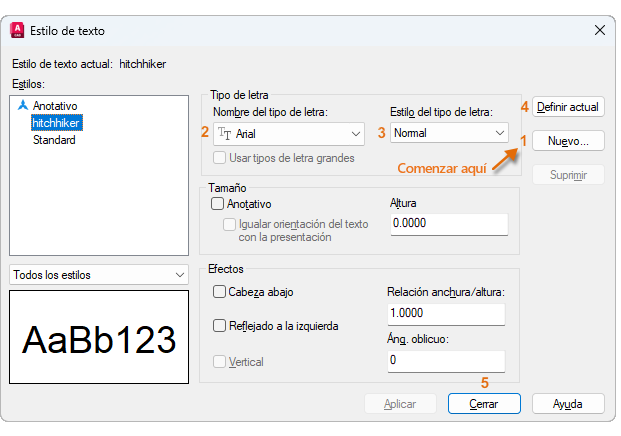The width and height of the screenshot is (621, 436).
Task: Enable the Anotativo checkbox
Action: 218,204
